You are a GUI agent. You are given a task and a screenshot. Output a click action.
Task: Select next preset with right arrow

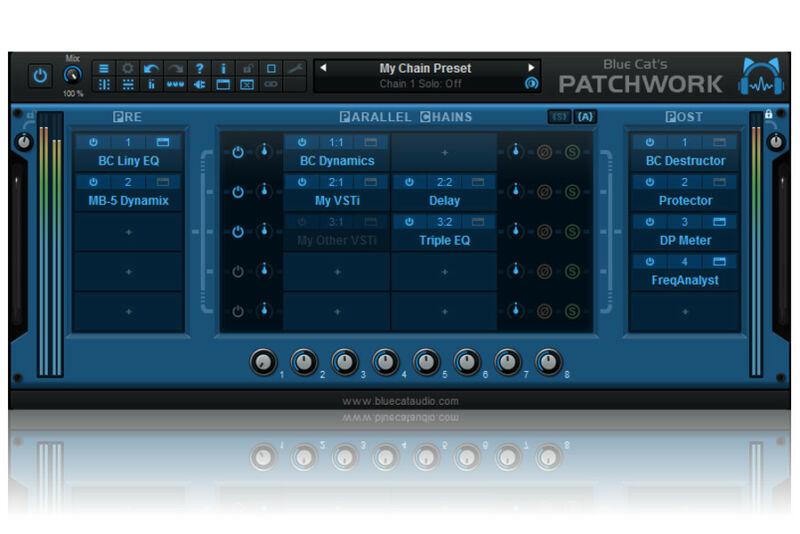531,67
